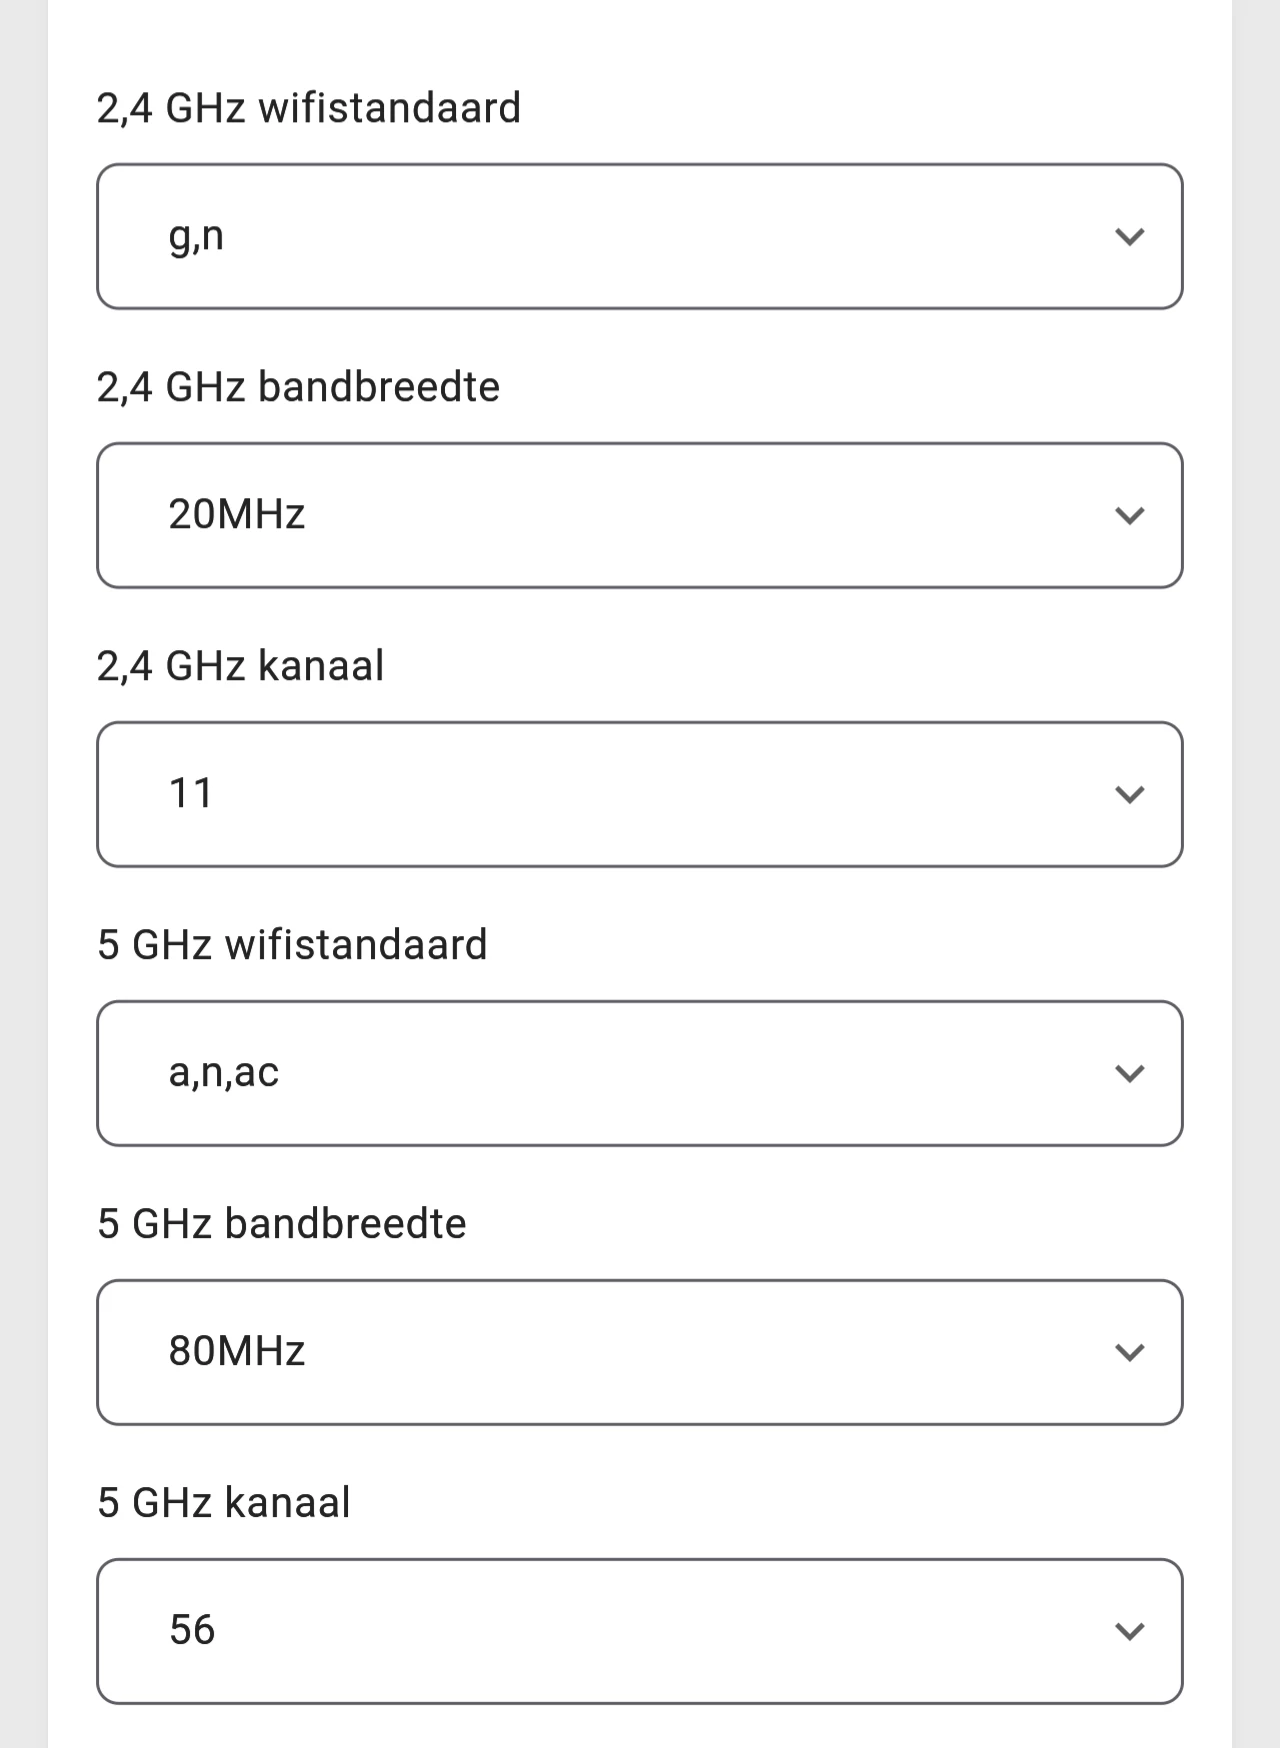This screenshot has height=1748, width=1280.
Task: Click the '5 GHz wifistandaard' label text
Action: (292, 945)
